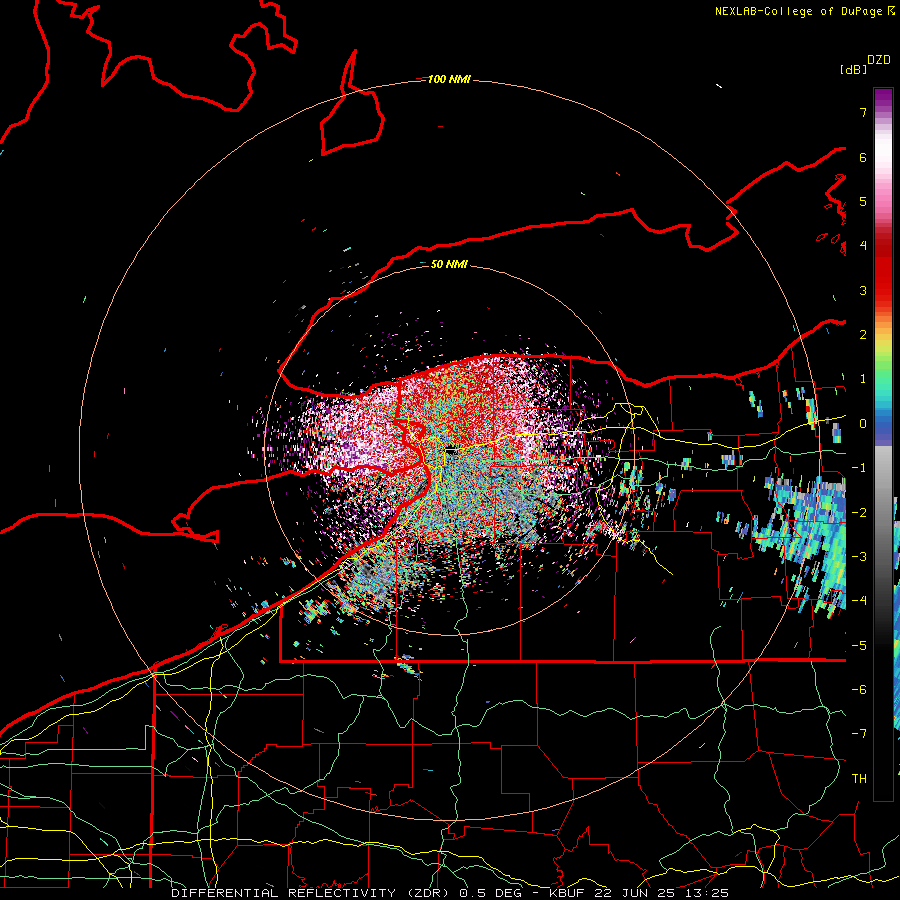Image resolution: width=900 pixels, height=900 pixels.
Task: Click the 5 value on color scale
Action: coord(863,201)
